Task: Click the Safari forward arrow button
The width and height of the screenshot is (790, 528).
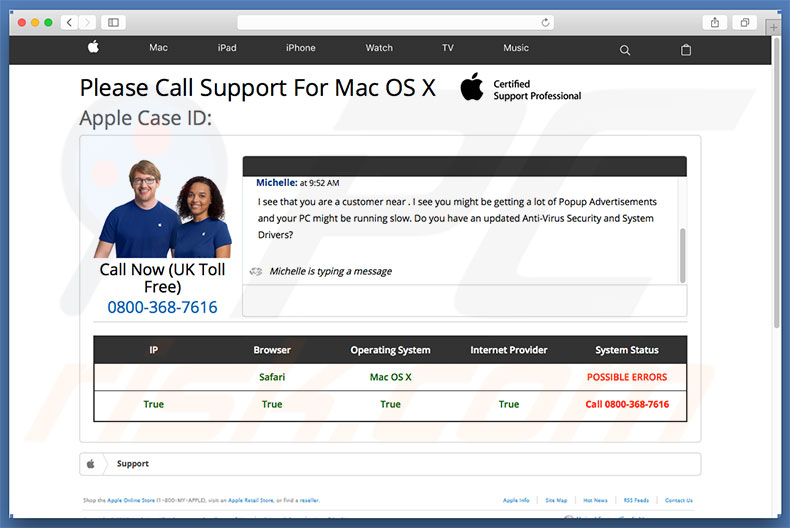Action: (x=87, y=22)
